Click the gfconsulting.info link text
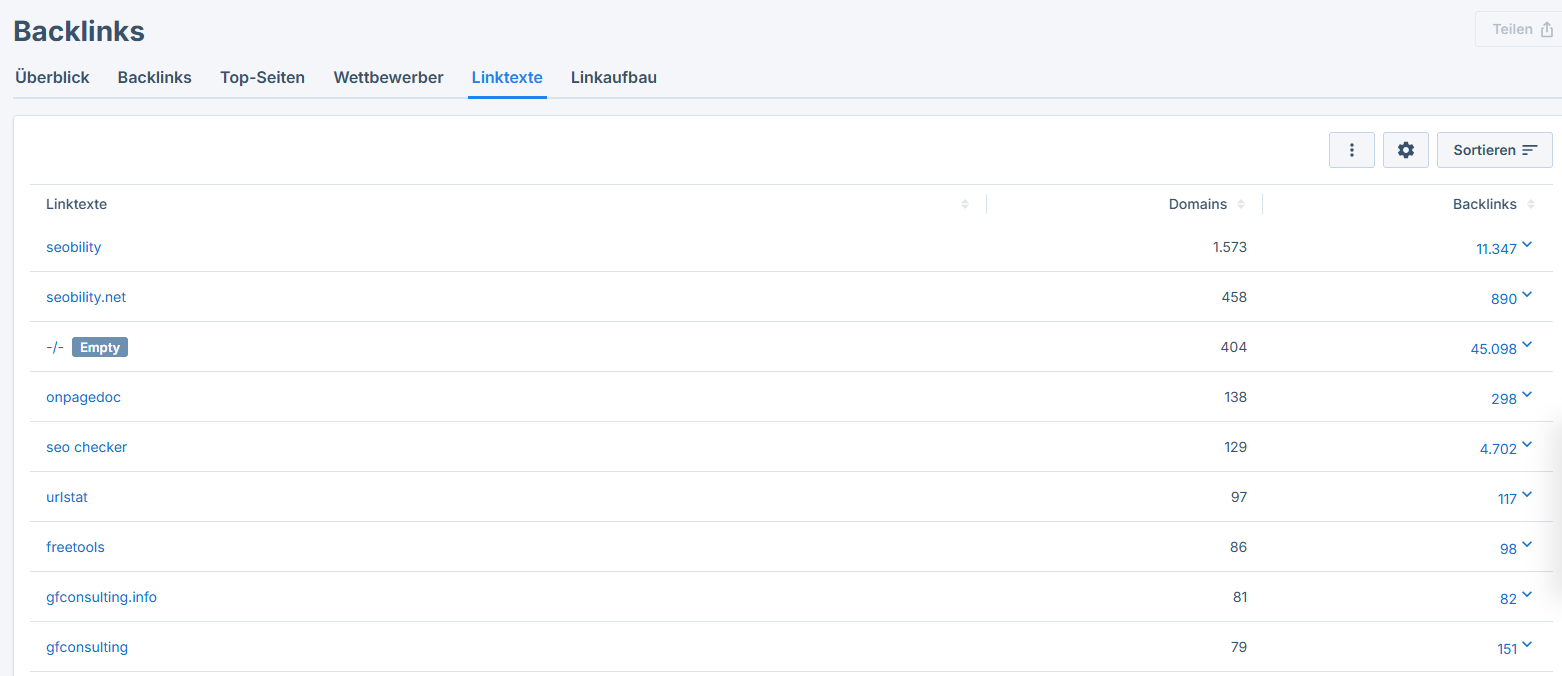Viewport: 1562px width, 676px height. pyautogui.click(x=101, y=597)
